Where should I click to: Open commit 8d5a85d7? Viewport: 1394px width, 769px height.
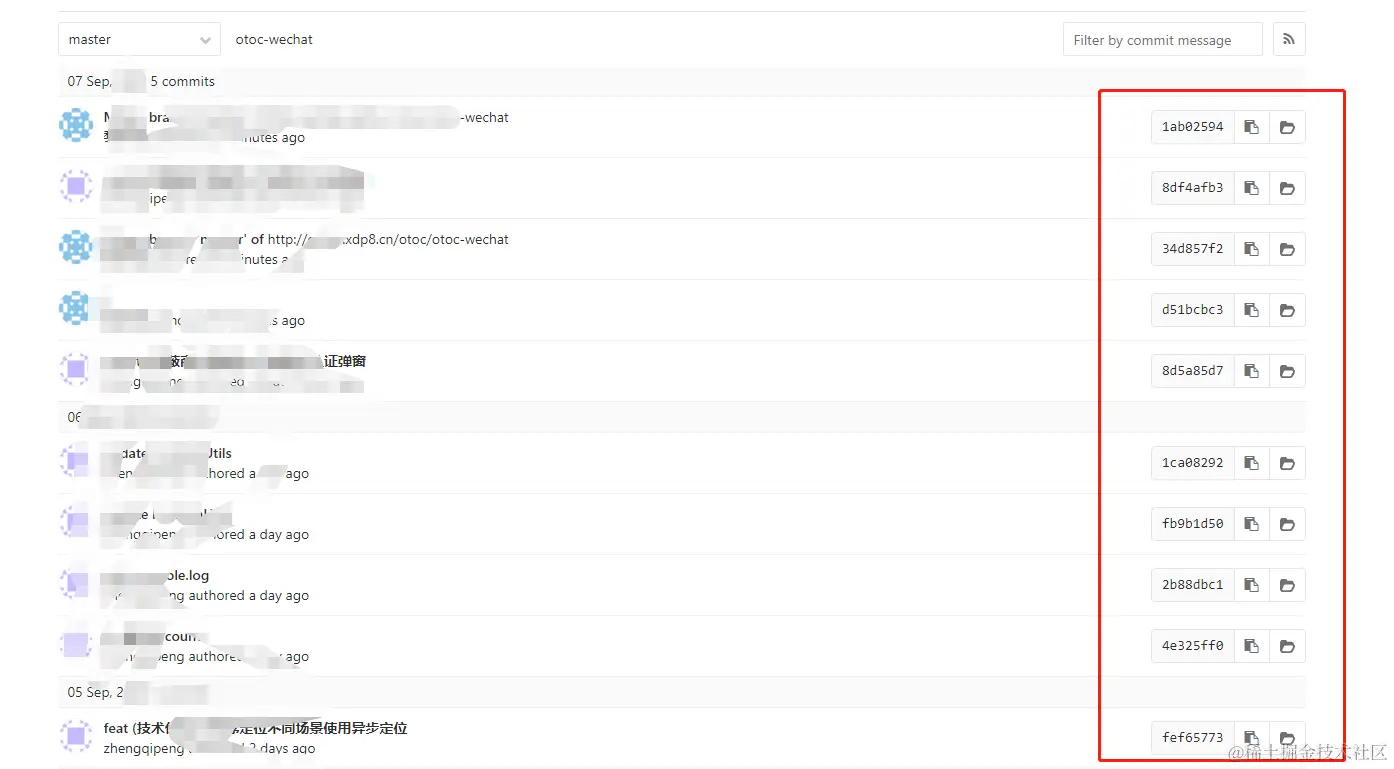click(x=1192, y=371)
